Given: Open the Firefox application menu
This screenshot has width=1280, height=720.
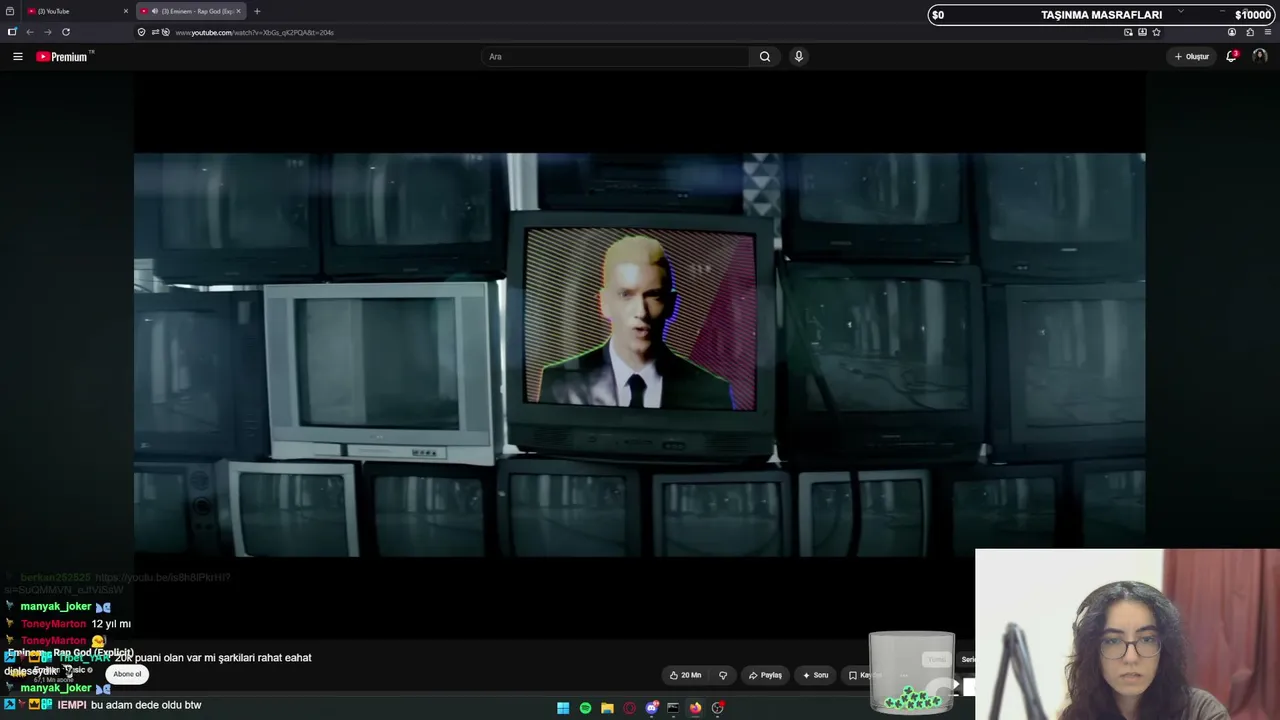Looking at the screenshot, I should pos(1268,32).
